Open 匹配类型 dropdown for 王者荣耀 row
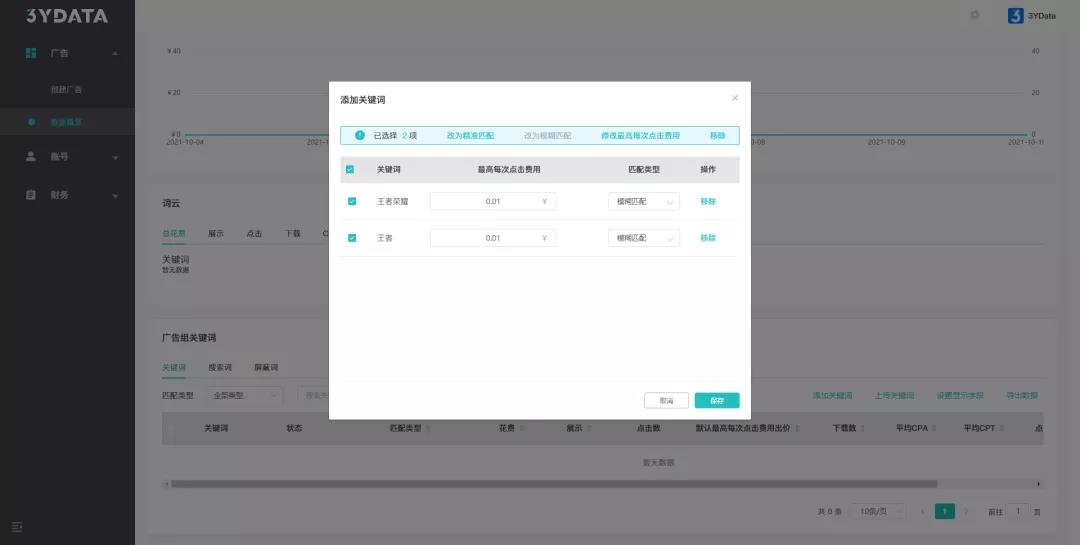Screen dimensions: 1080x545 pos(644,201)
